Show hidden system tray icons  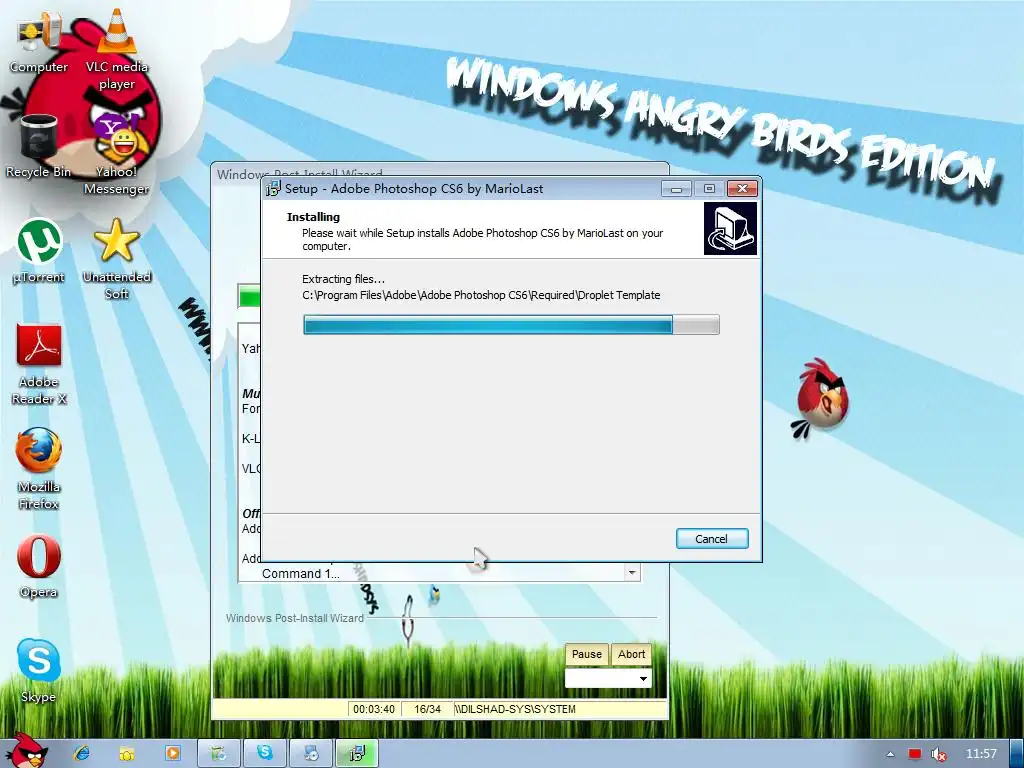[890, 754]
